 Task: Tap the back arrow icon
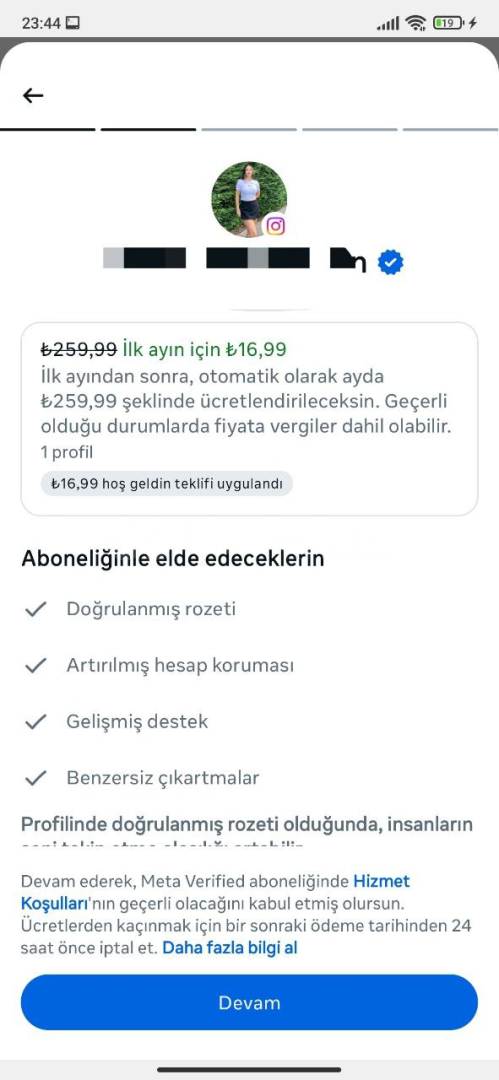(33, 96)
